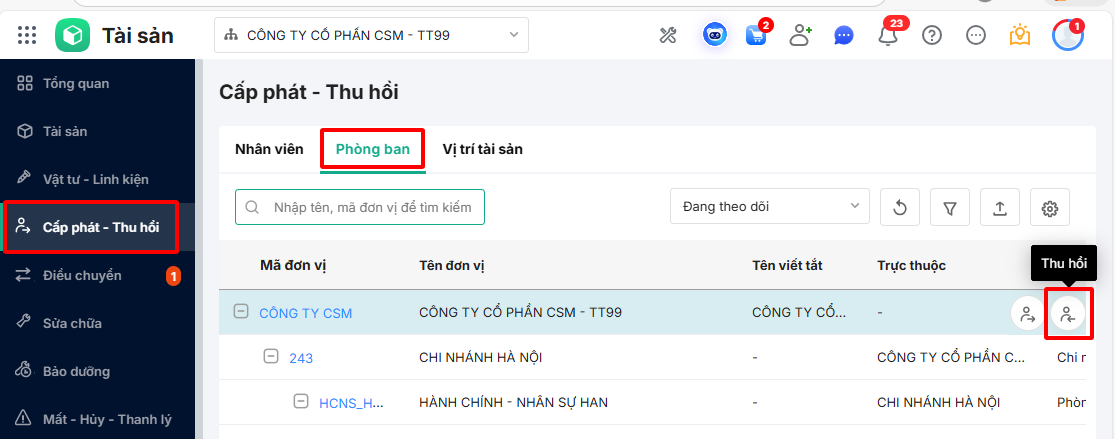Open the notifications bell icon

coord(887,36)
